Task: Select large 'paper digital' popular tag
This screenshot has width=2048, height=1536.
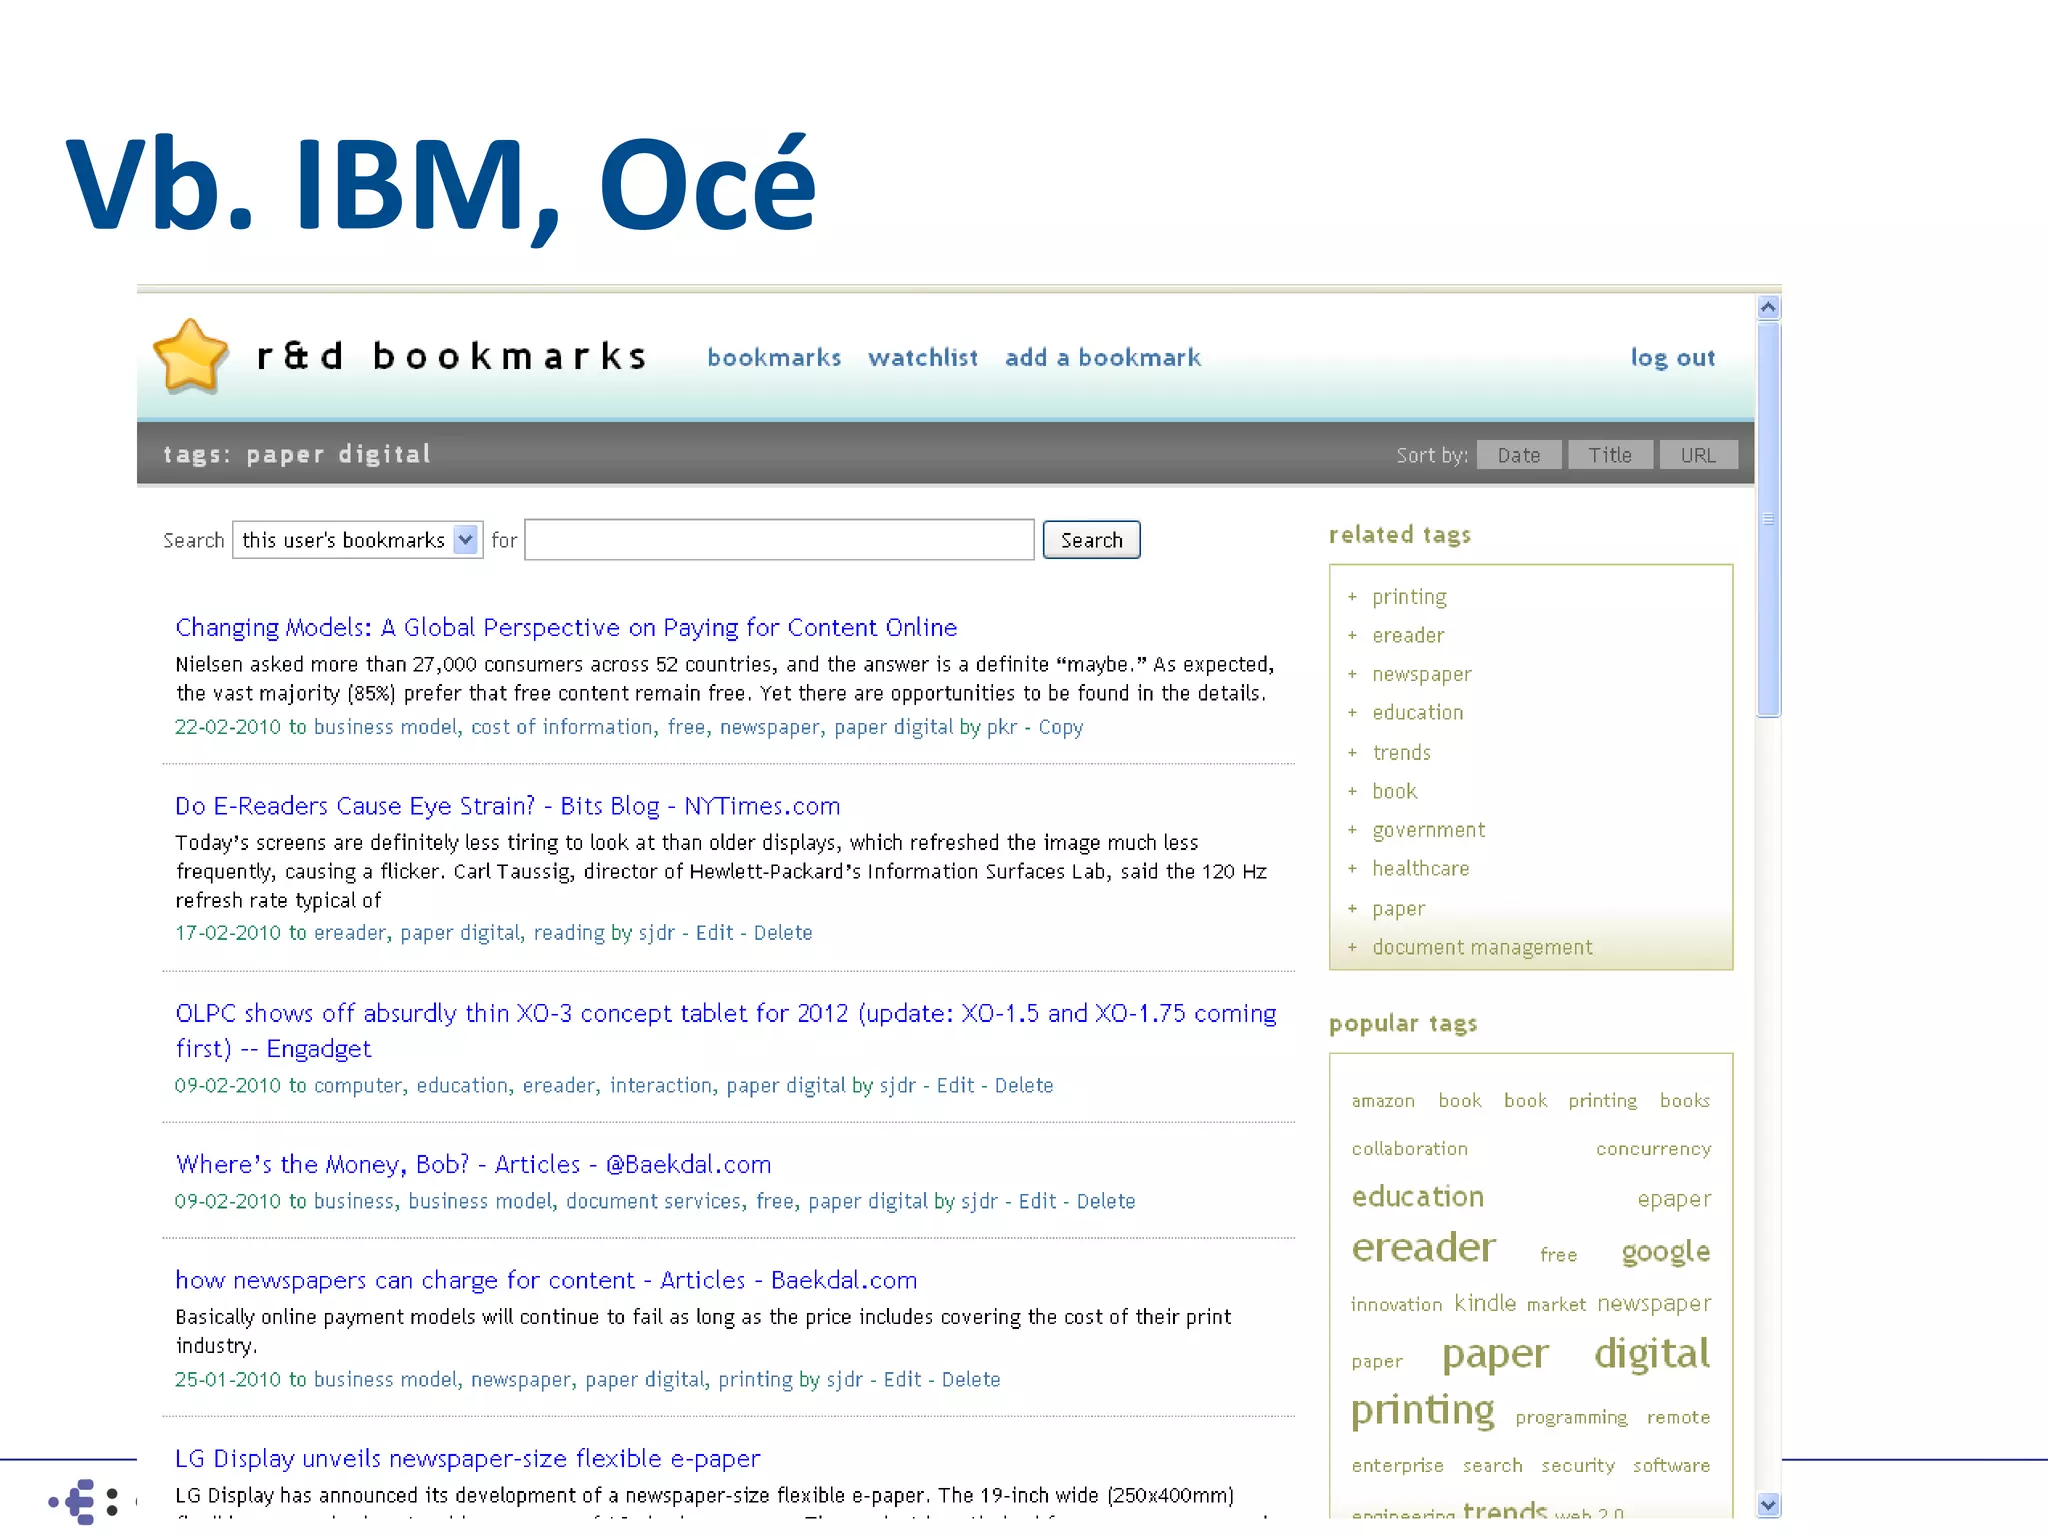Action: [1576, 1354]
